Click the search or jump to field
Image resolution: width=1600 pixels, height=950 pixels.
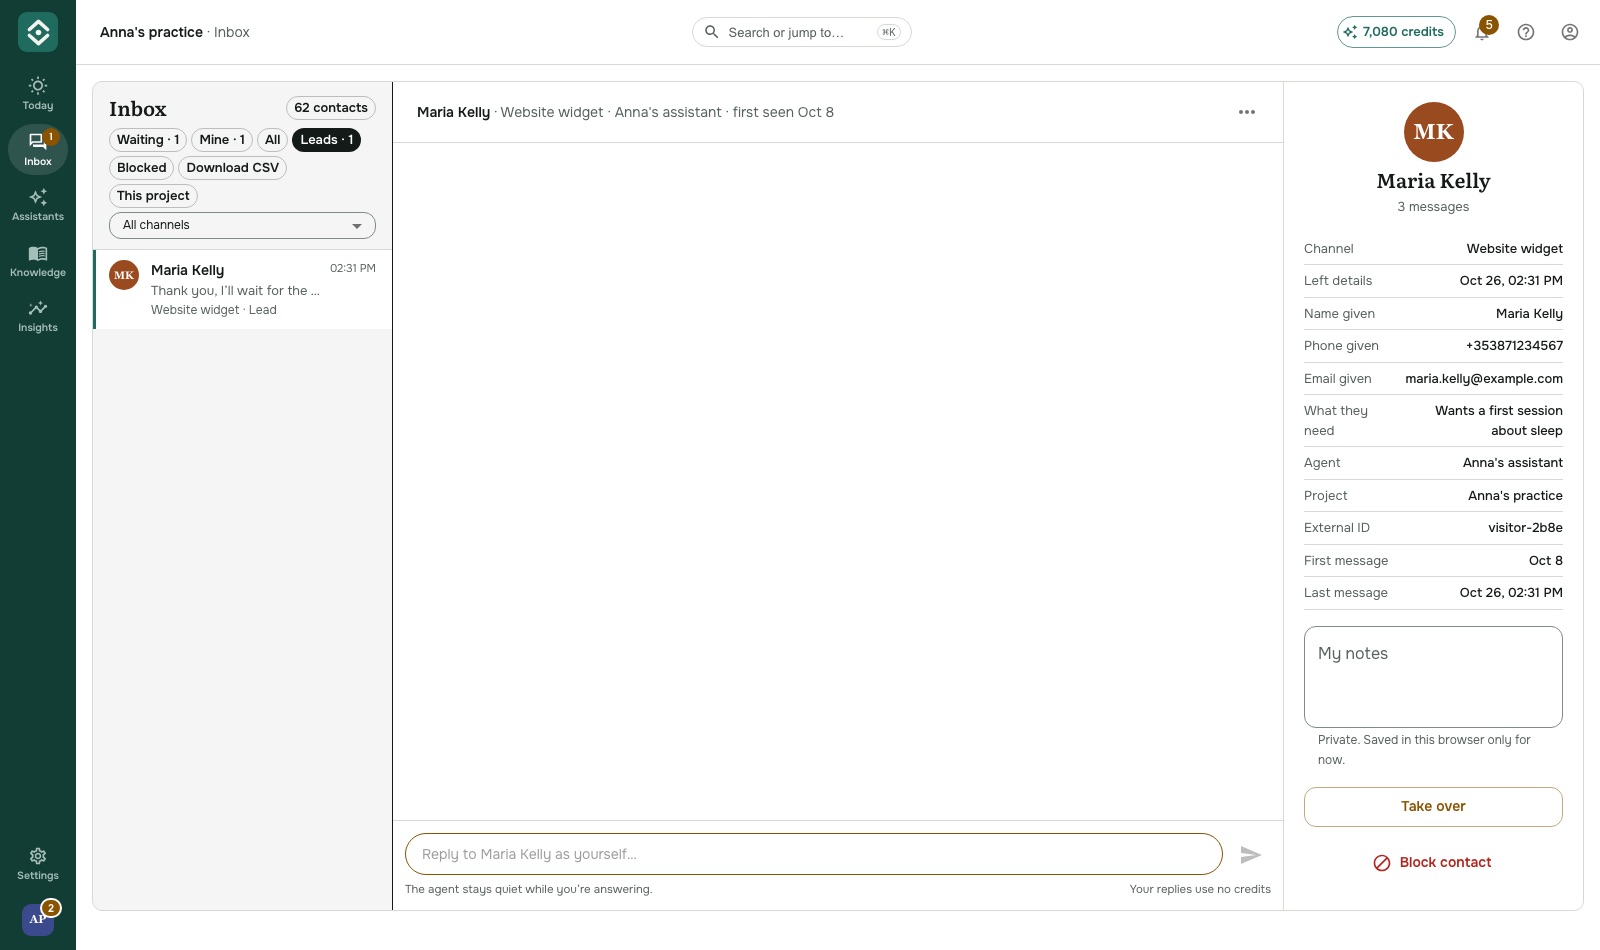pos(802,32)
